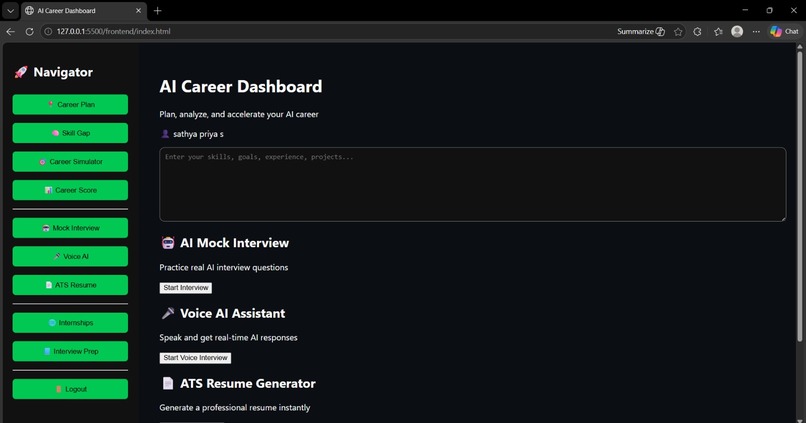The image size is (806, 423).
Task: Click Start Interview button
Action: click(x=186, y=288)
